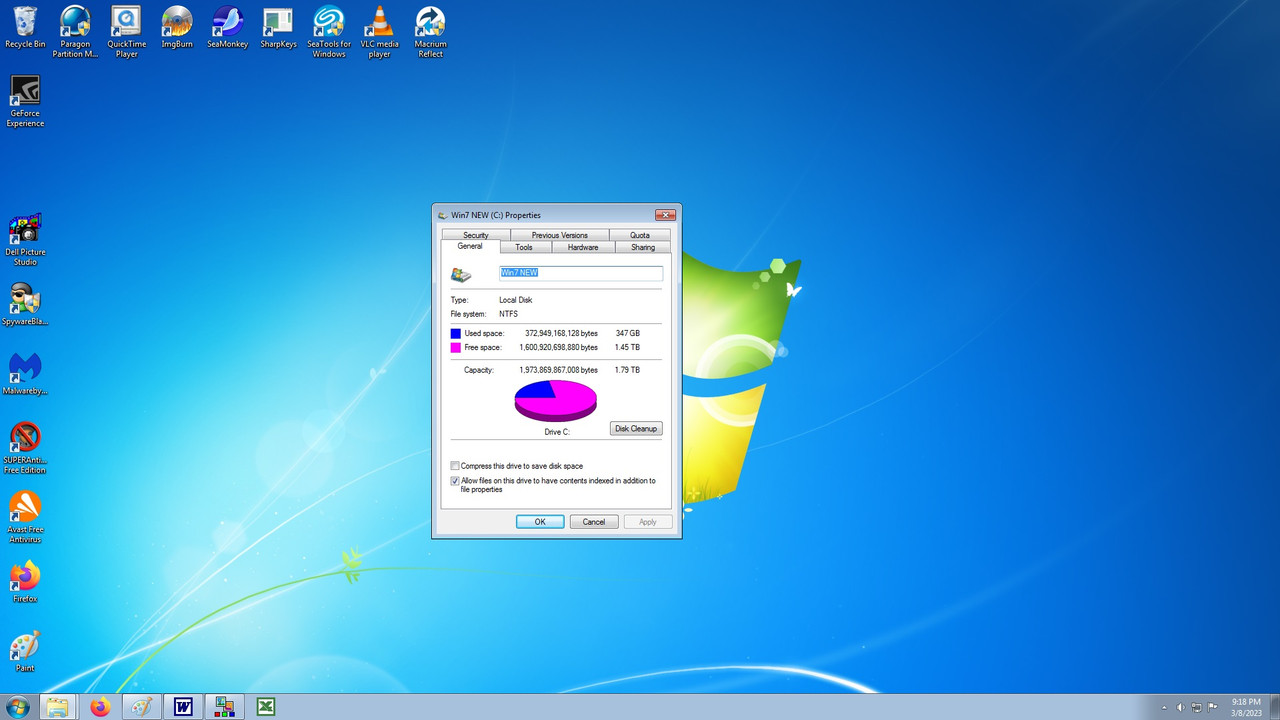Viewport: 1280px width, 720px height.
Task: Close the Win7 NEW (C:) Properties dialog
Action: click(x=665, y=215)
